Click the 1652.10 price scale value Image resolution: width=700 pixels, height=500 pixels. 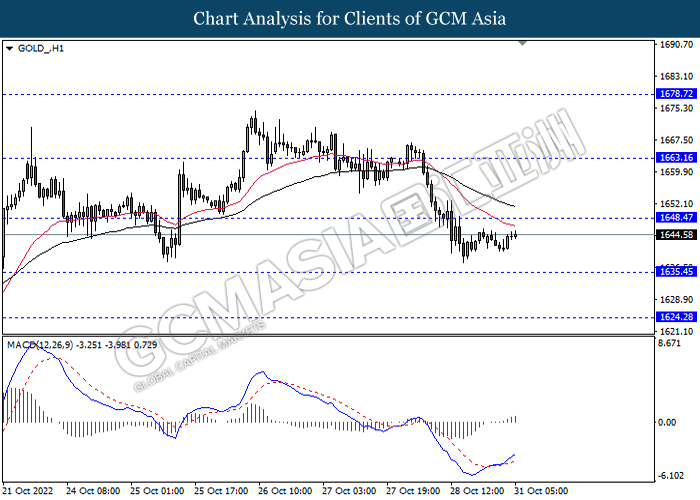(677, 204)
